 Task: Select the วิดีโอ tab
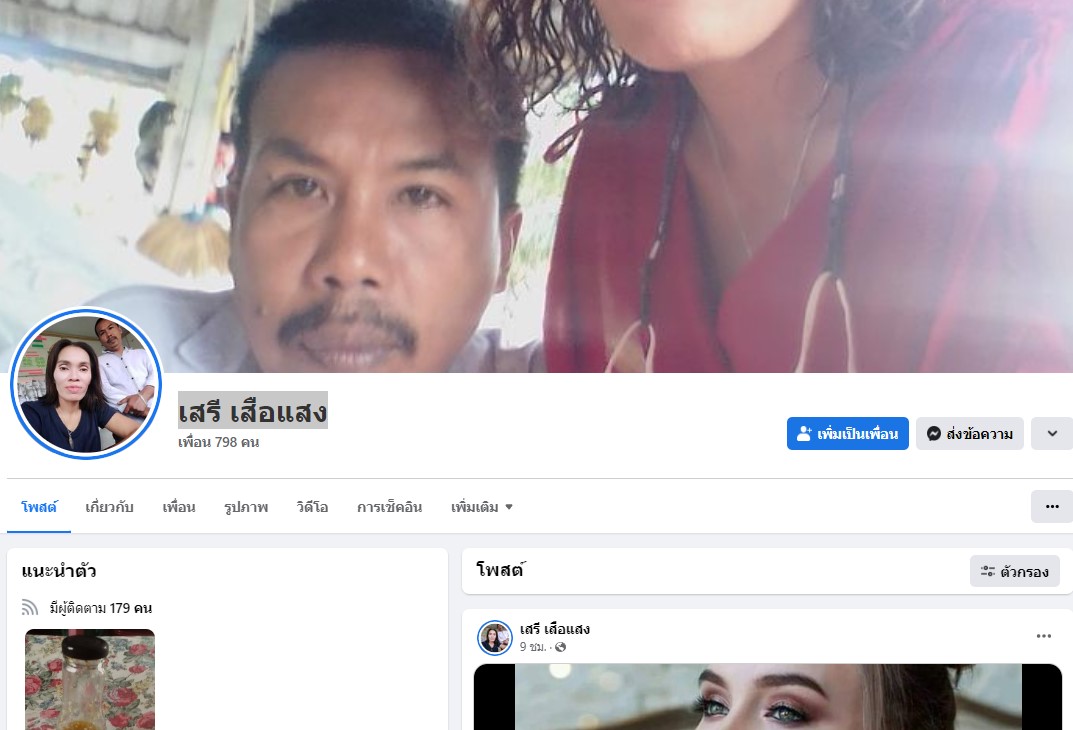(312, 507)
